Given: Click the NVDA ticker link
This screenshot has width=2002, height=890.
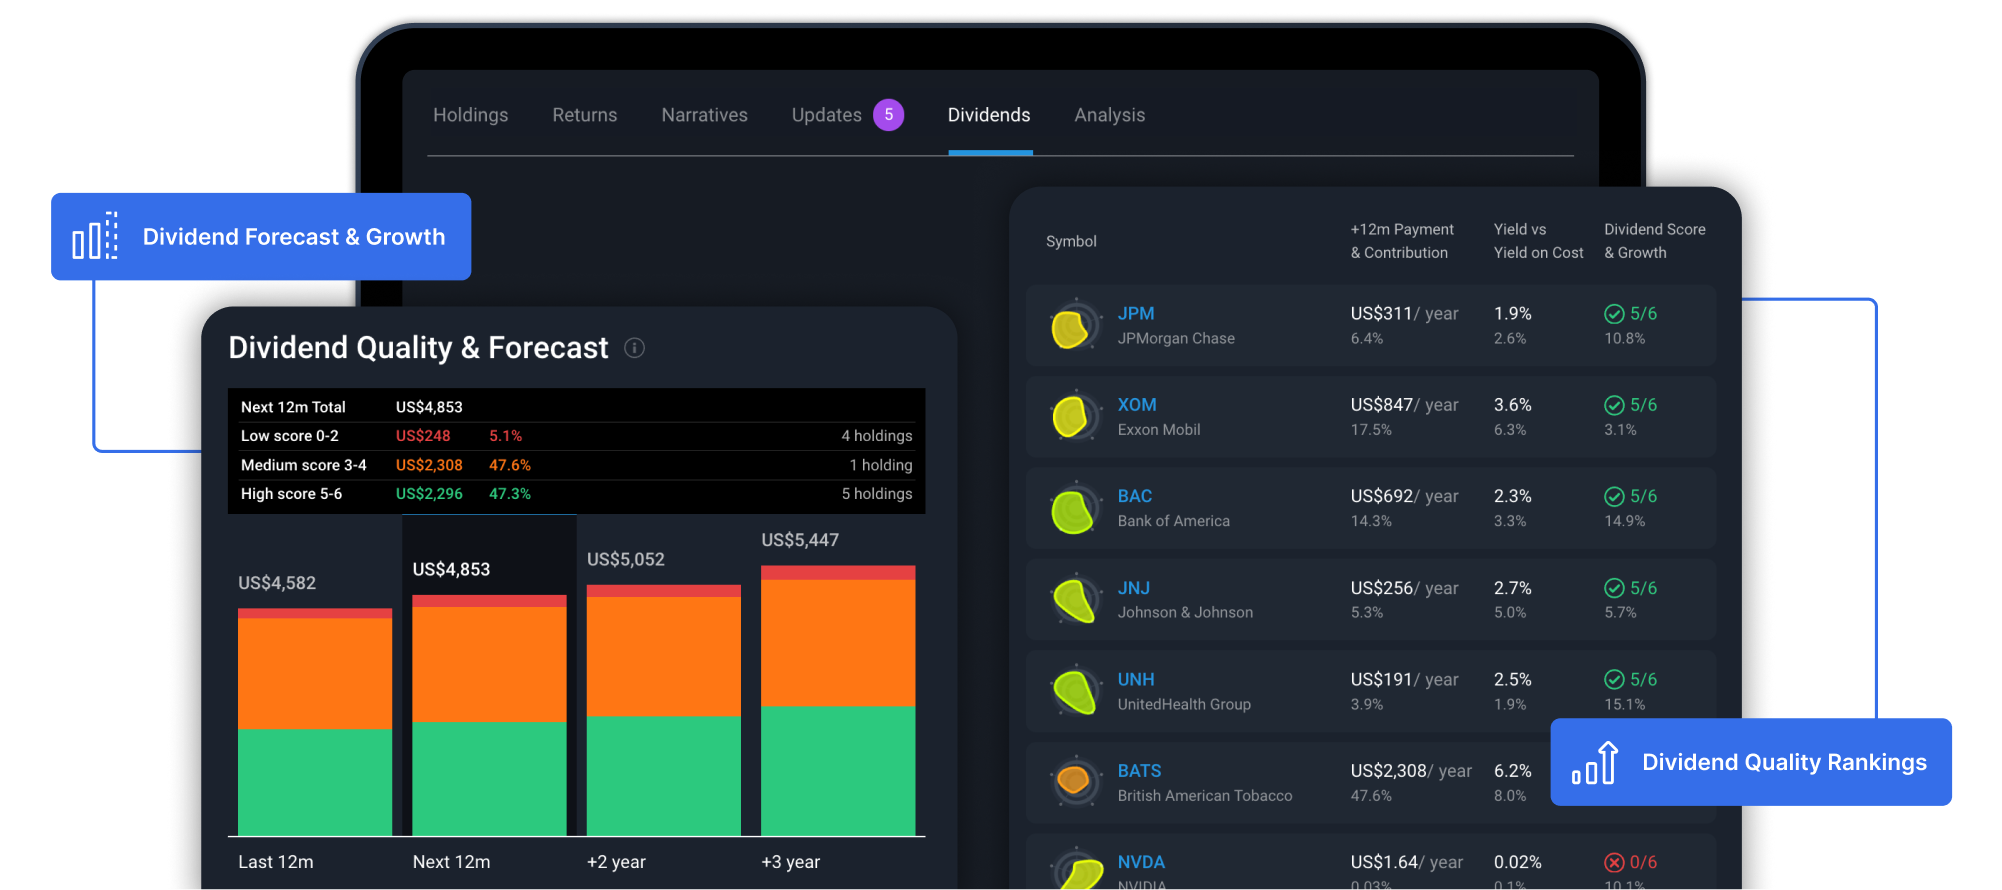Looking at the screenshot, I should [1140, 862].
